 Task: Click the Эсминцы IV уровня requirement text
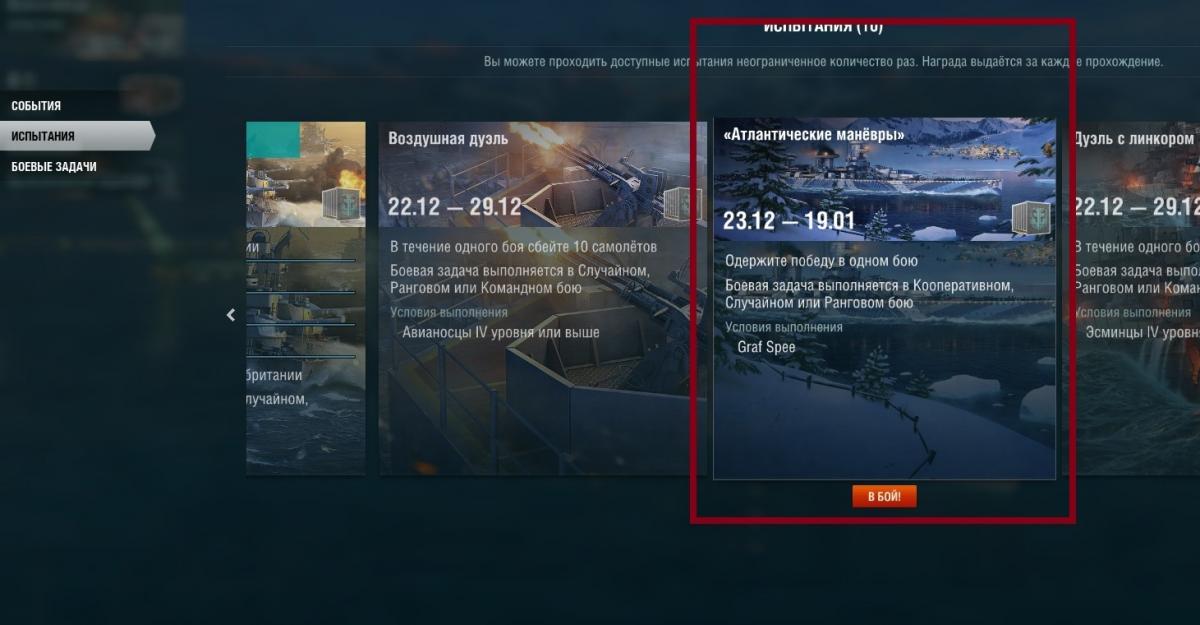click(1143, 332)
